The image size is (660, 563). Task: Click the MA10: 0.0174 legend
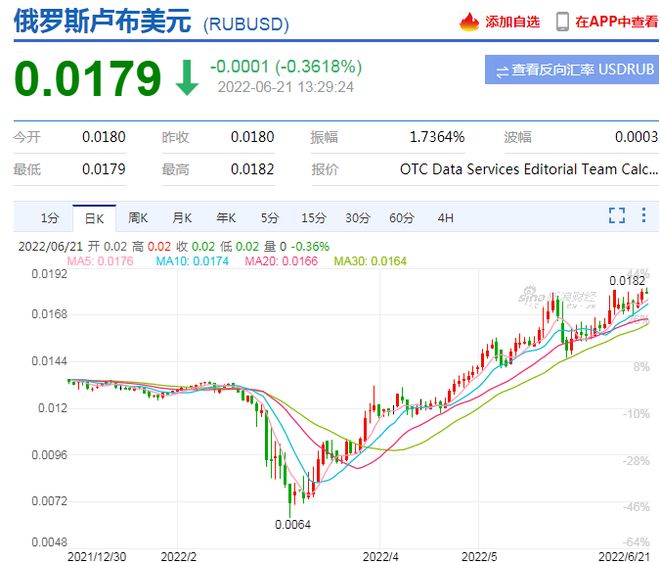192,261
